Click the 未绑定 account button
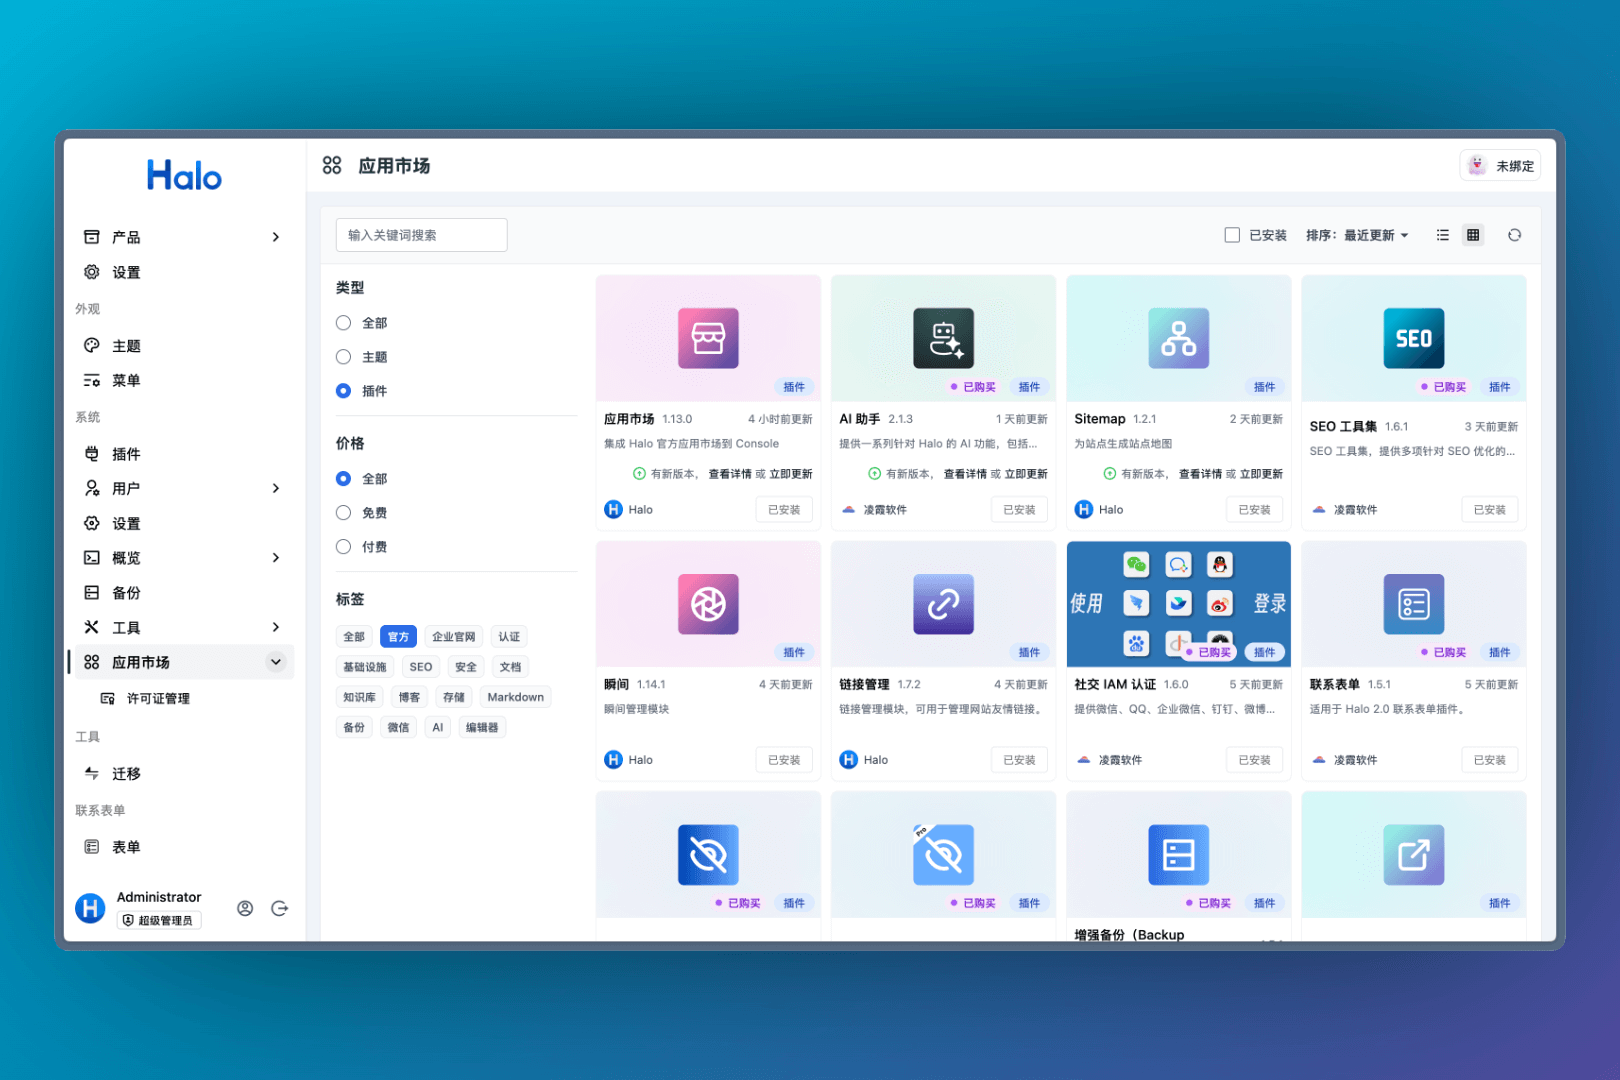 pyautogui.click(x=1500, y=166)
